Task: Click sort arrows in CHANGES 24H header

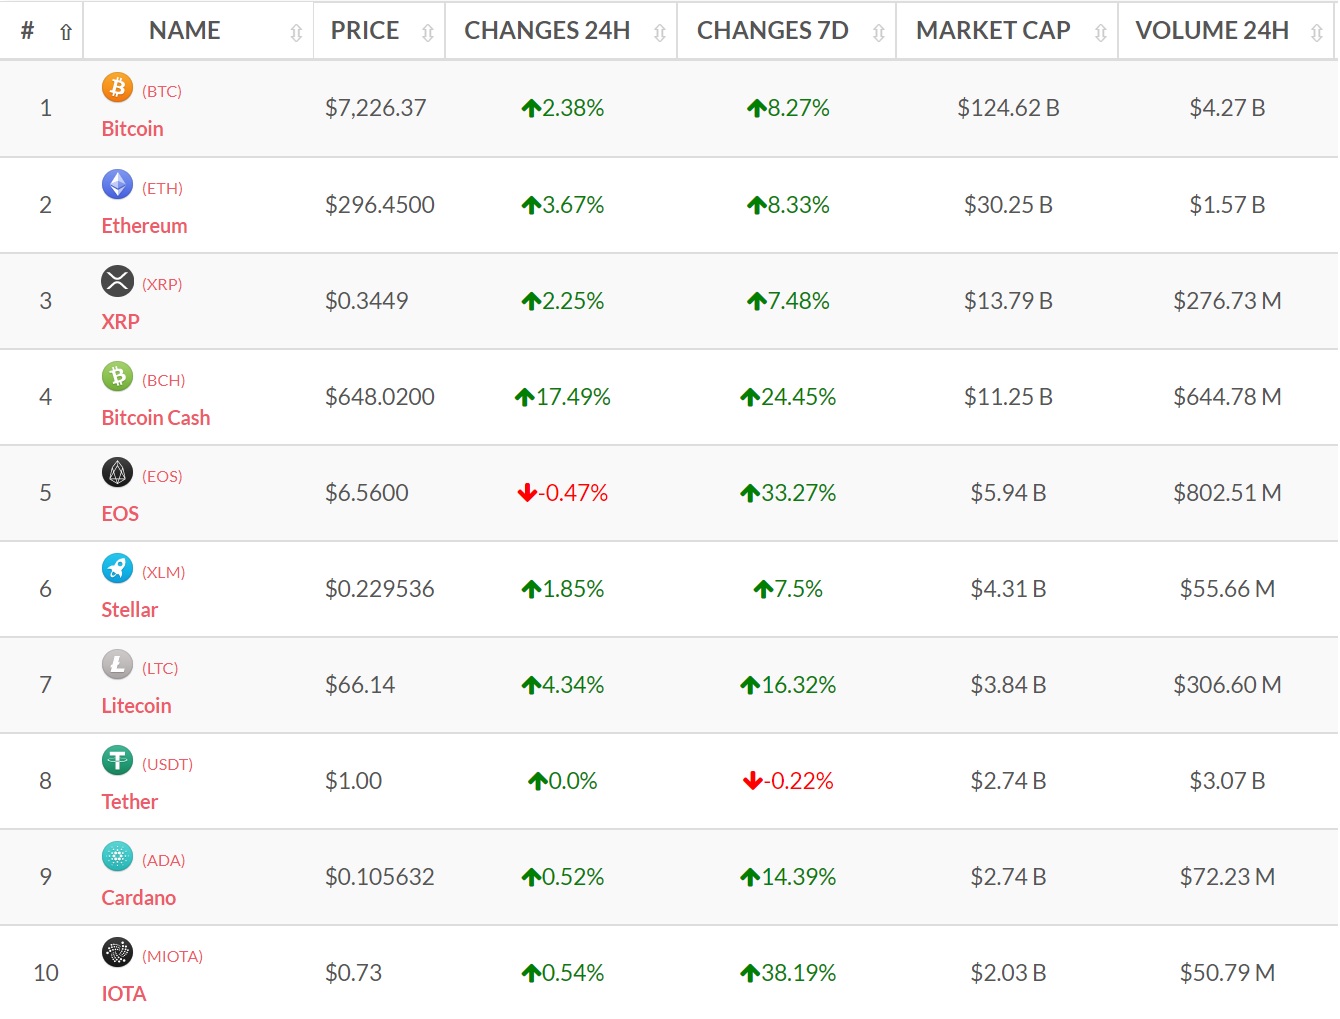Action: [660, 32]
